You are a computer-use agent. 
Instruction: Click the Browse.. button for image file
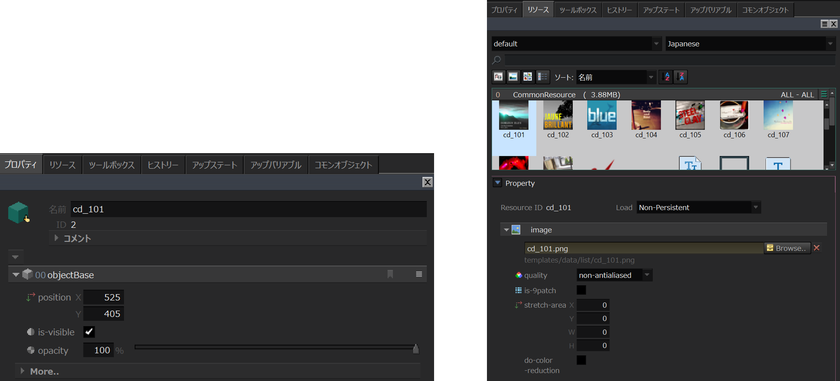tap(787, 248)
